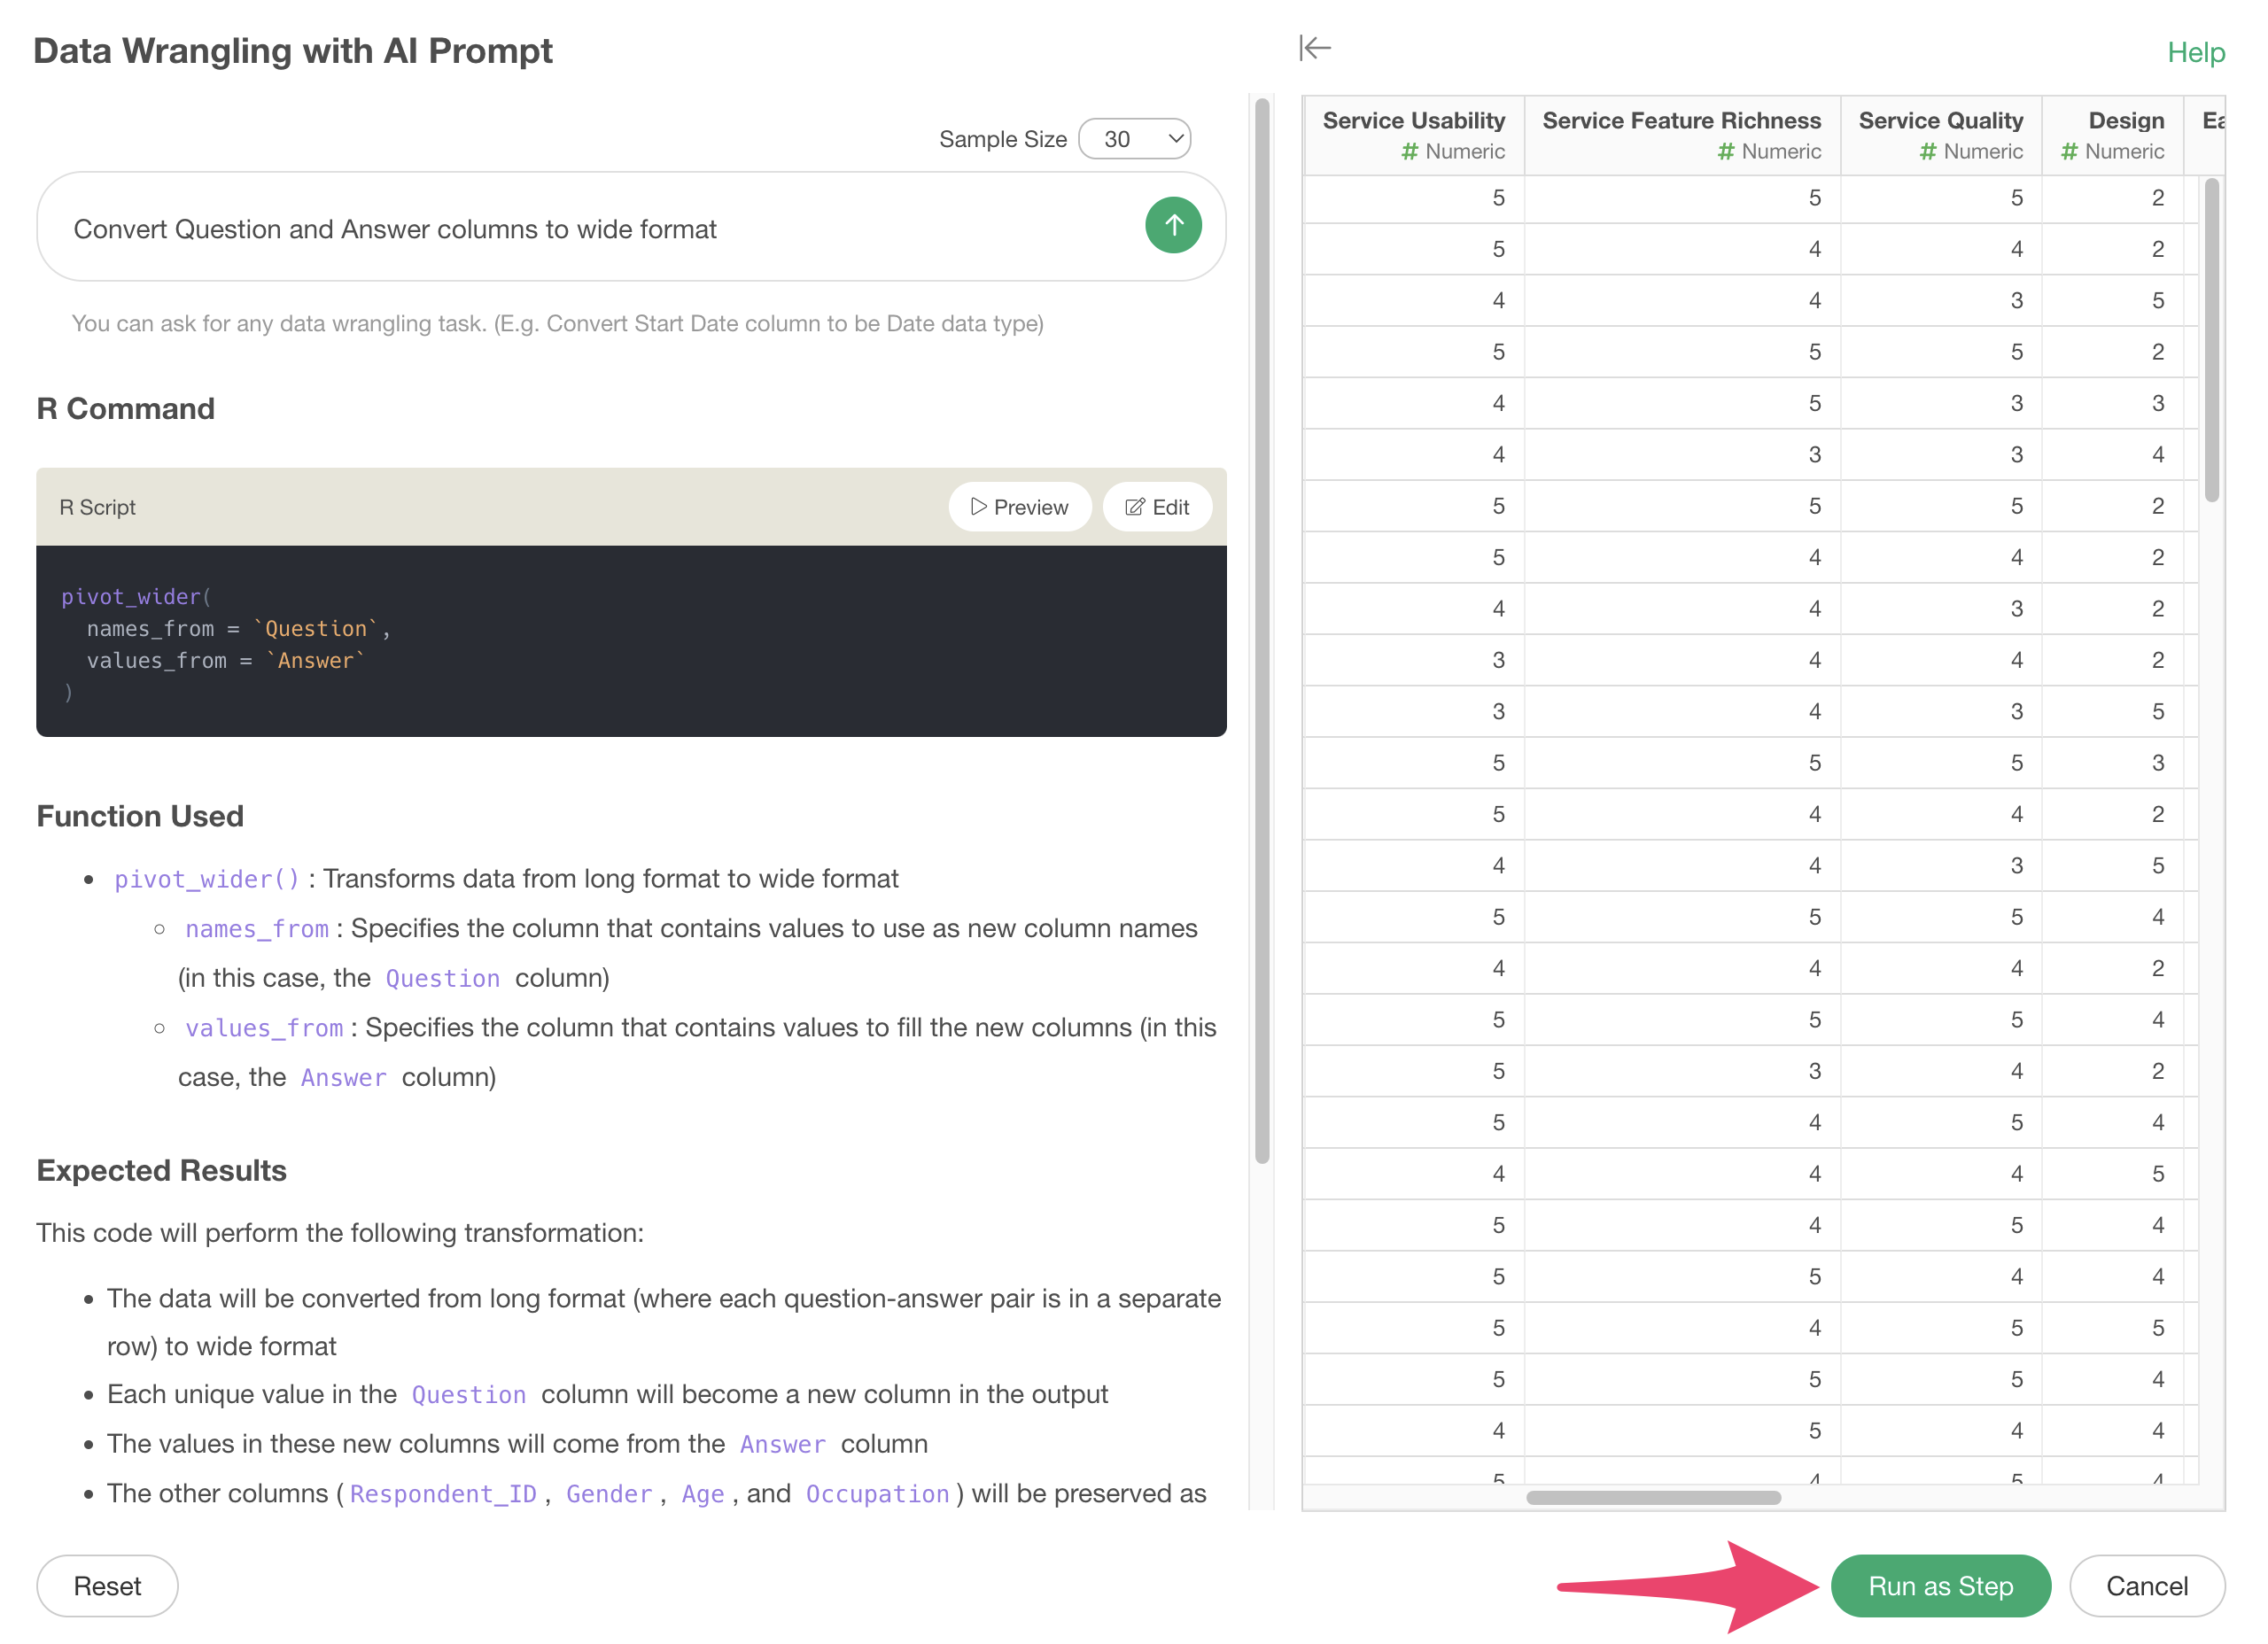
Task: Click numeric type icon under Service Quality
Action: coord(1927,152)
